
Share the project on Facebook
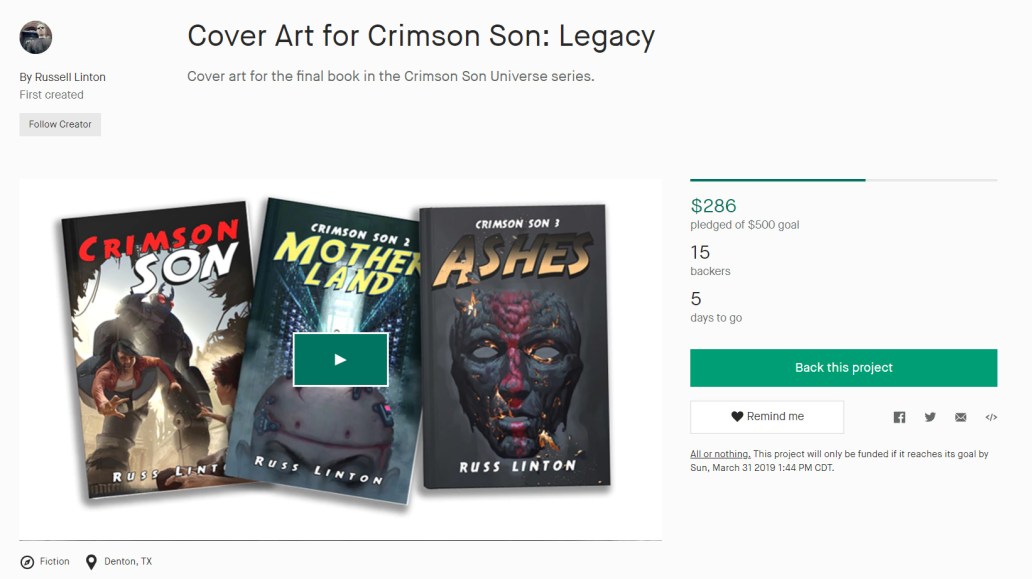coord(898,417)
